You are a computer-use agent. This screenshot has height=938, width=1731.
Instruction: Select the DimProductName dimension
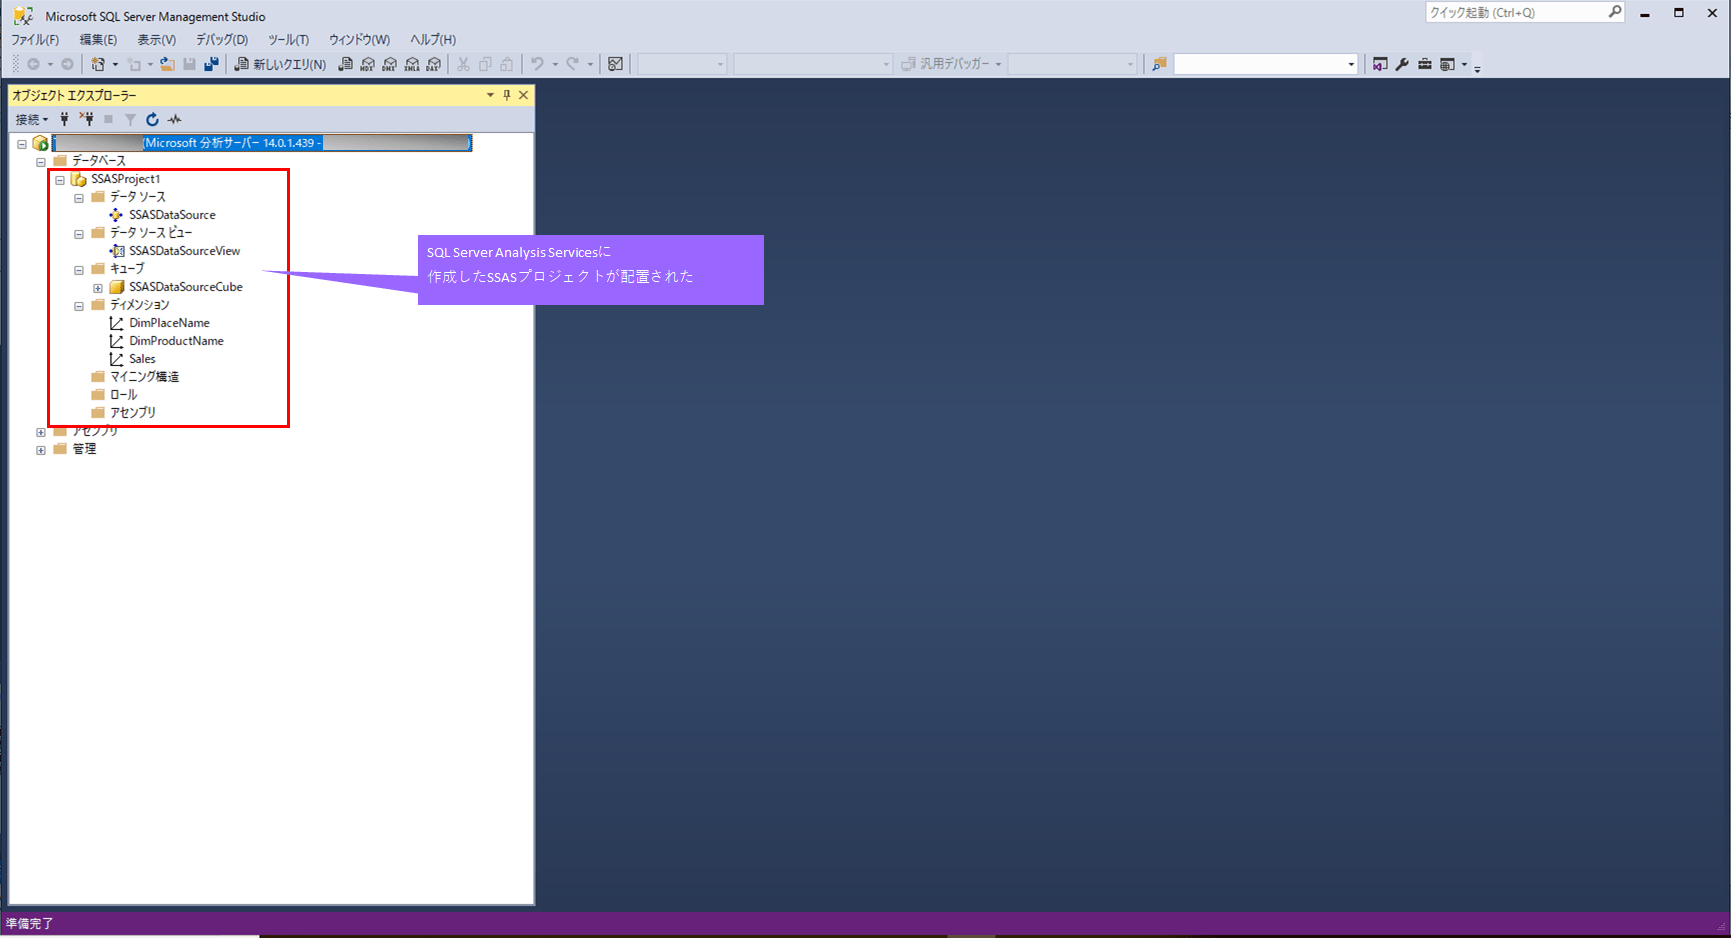pos(176,341)
